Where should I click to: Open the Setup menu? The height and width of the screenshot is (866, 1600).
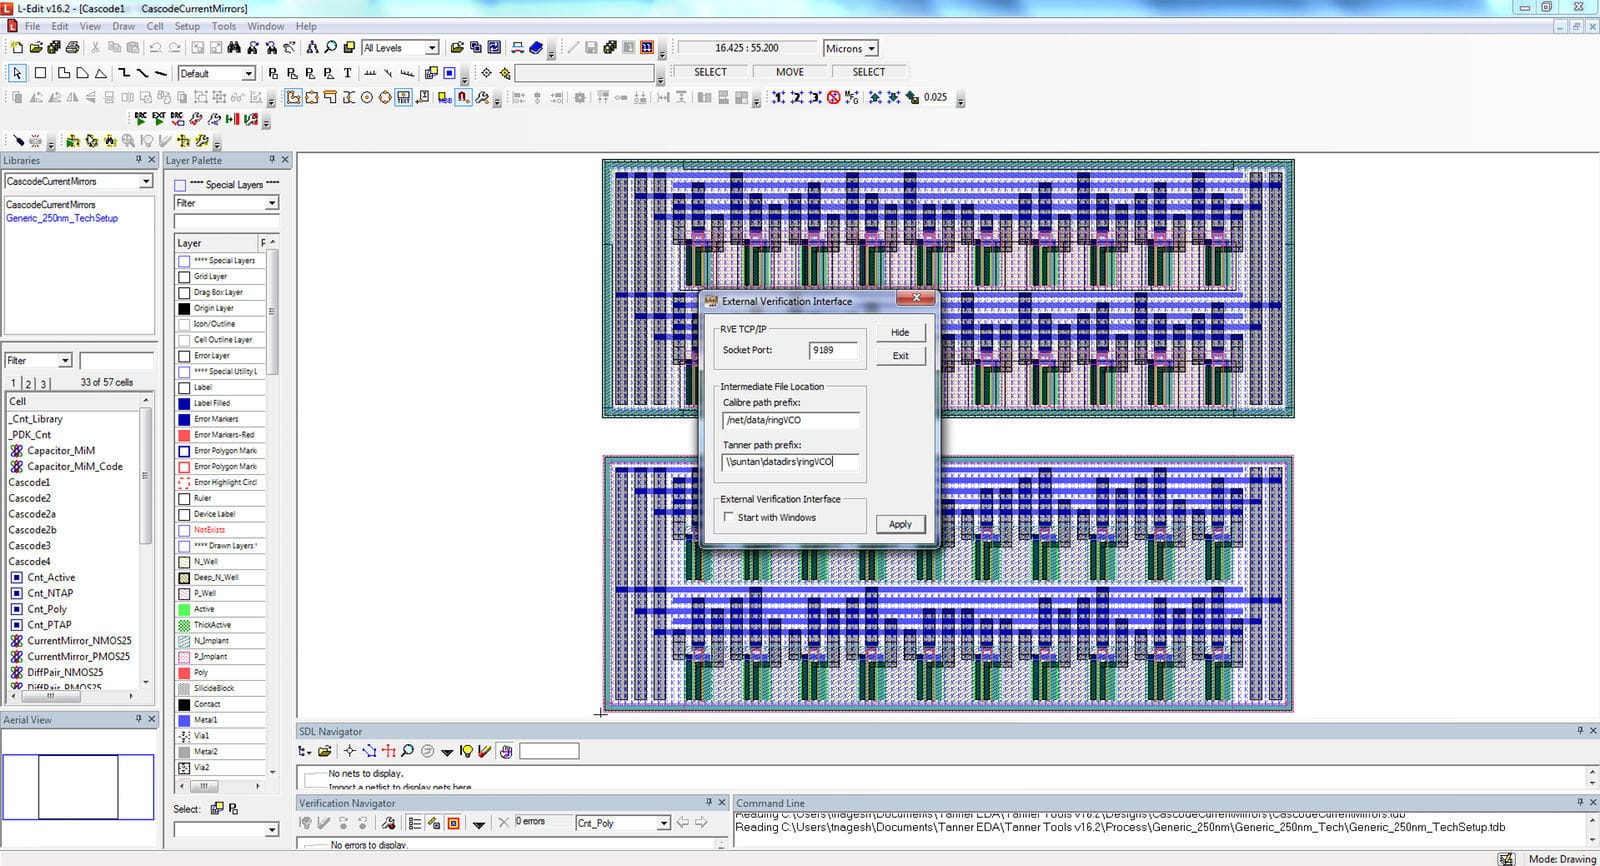click(x=187, y=26)
